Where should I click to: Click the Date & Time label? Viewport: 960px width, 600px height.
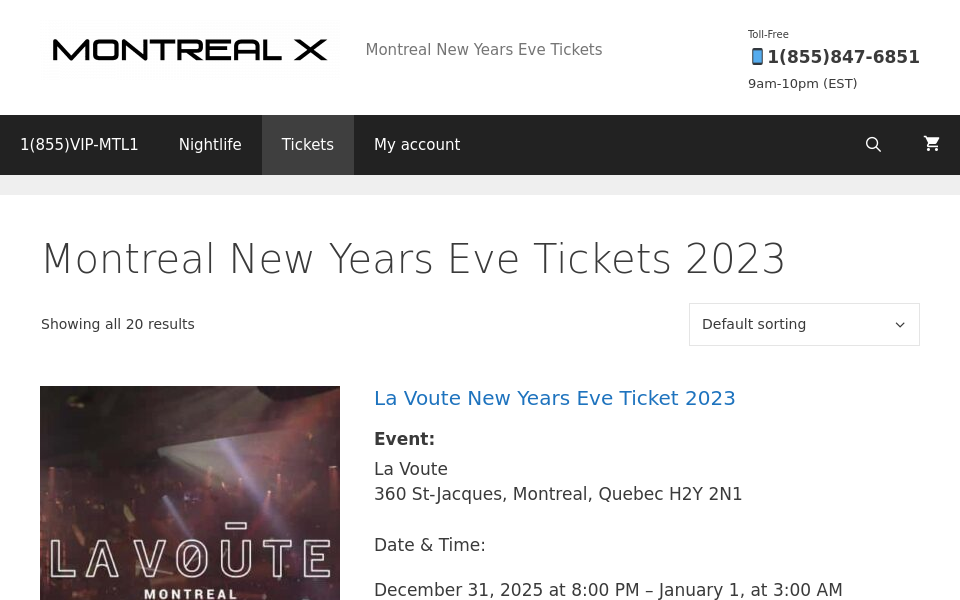[x=429, y=545]
